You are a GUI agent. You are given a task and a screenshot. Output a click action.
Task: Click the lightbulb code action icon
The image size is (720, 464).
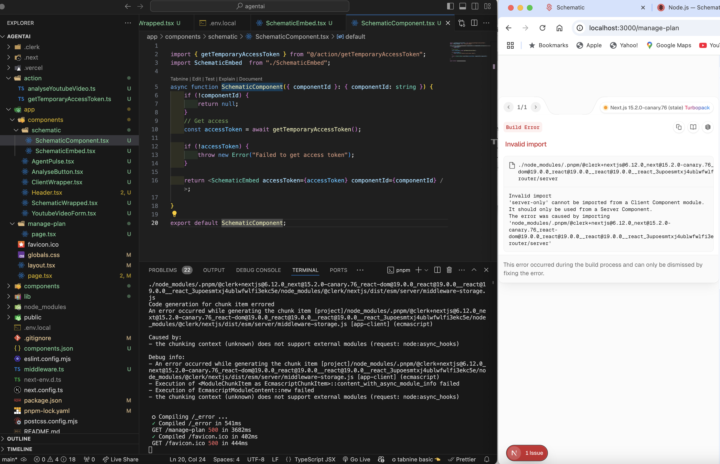174,214
